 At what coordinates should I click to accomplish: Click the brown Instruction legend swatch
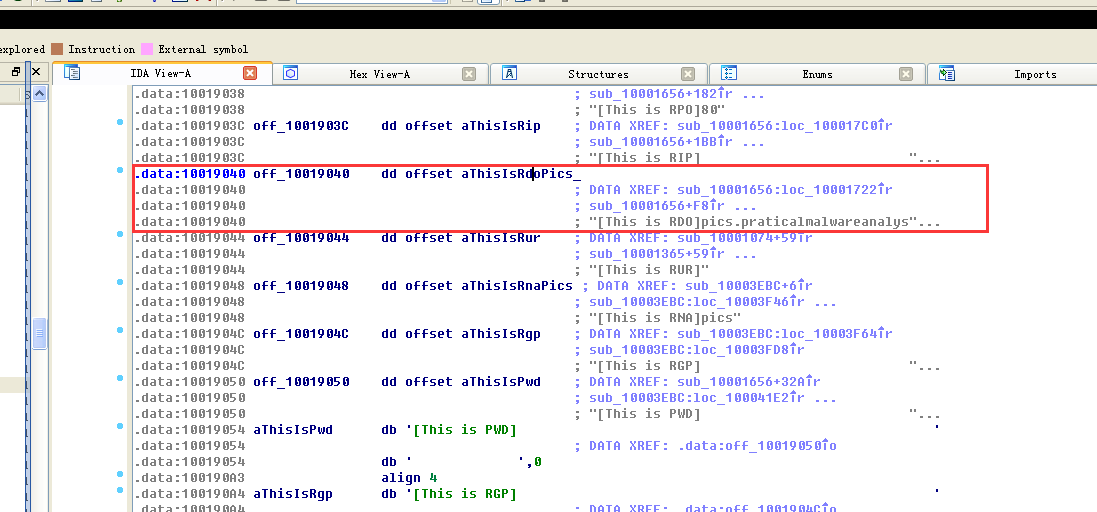57,49
